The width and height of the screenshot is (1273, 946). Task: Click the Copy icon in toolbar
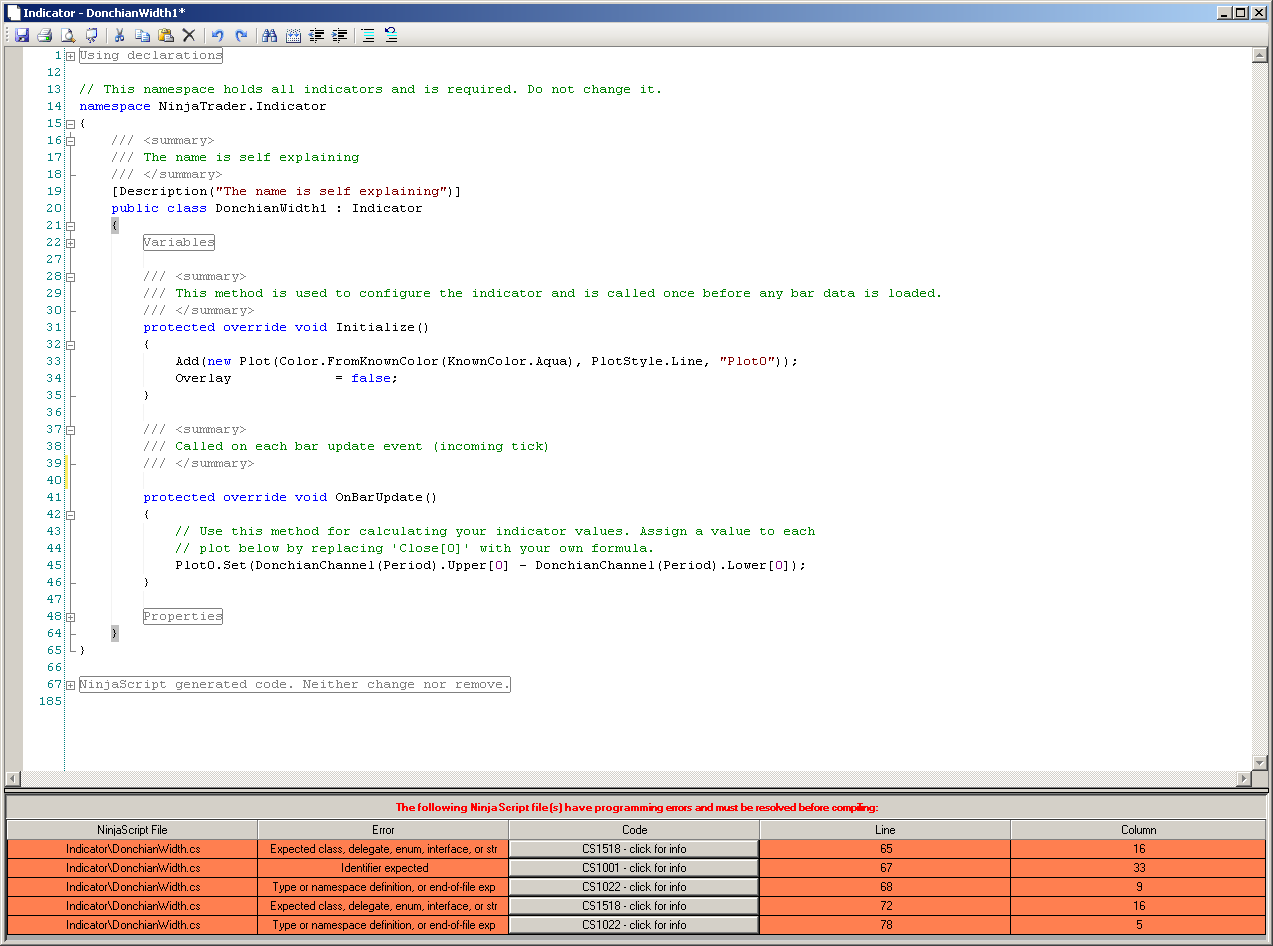coord(142,35)
